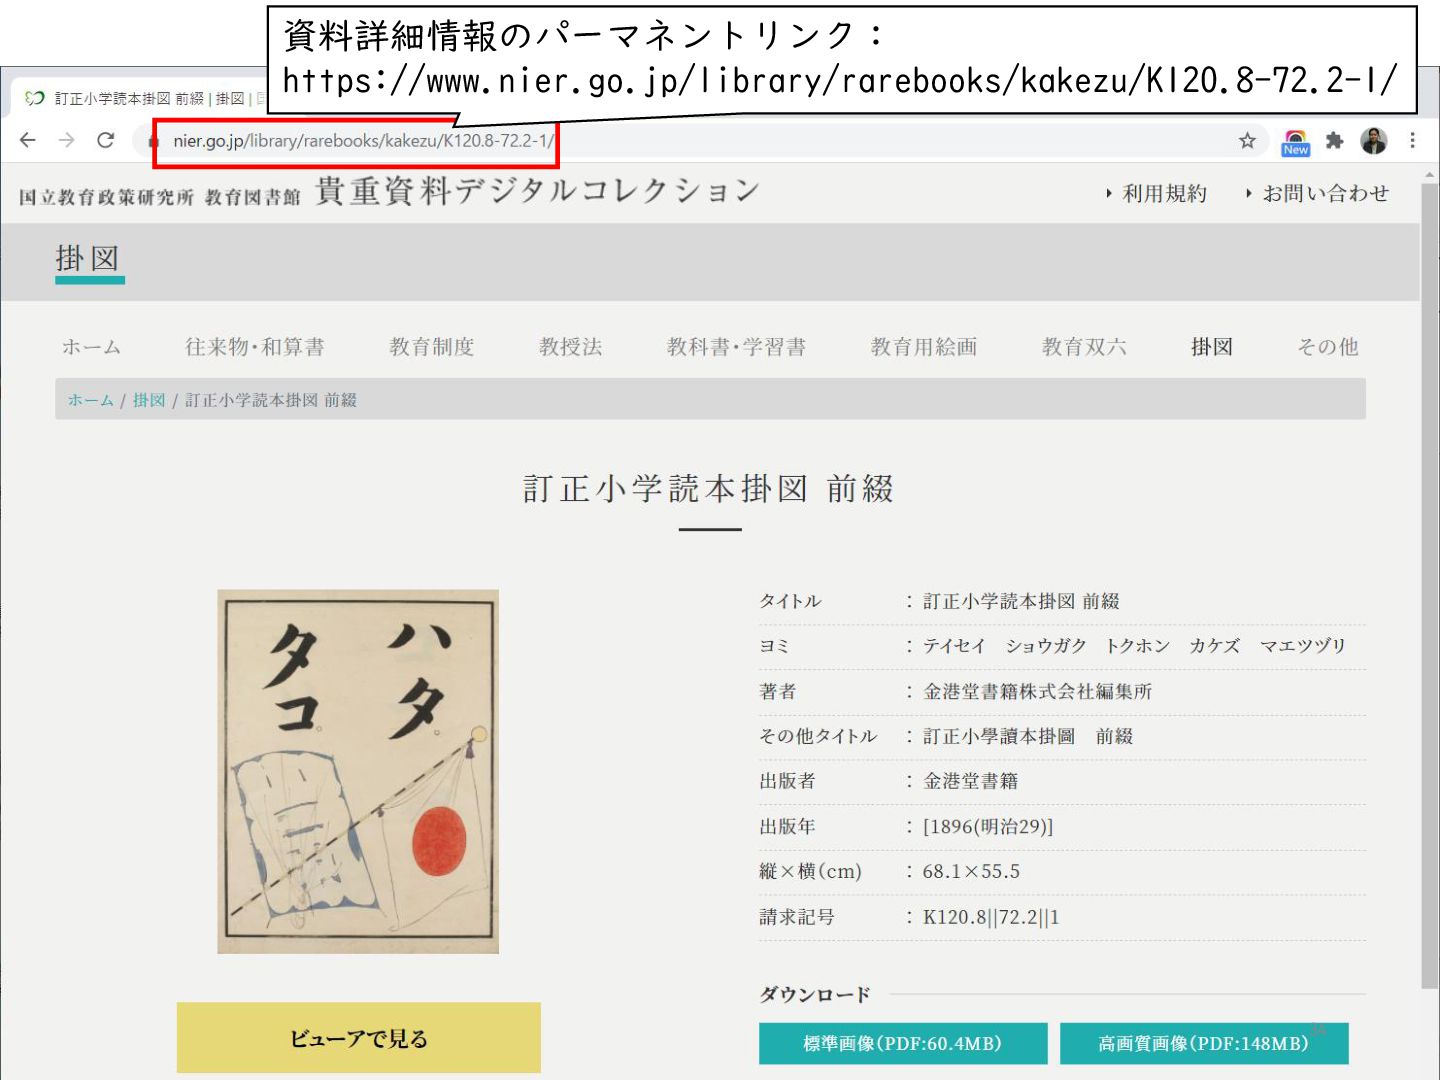
Task: Open 教育制度 category
Action: pyautogui.click(x=432, y=347)
